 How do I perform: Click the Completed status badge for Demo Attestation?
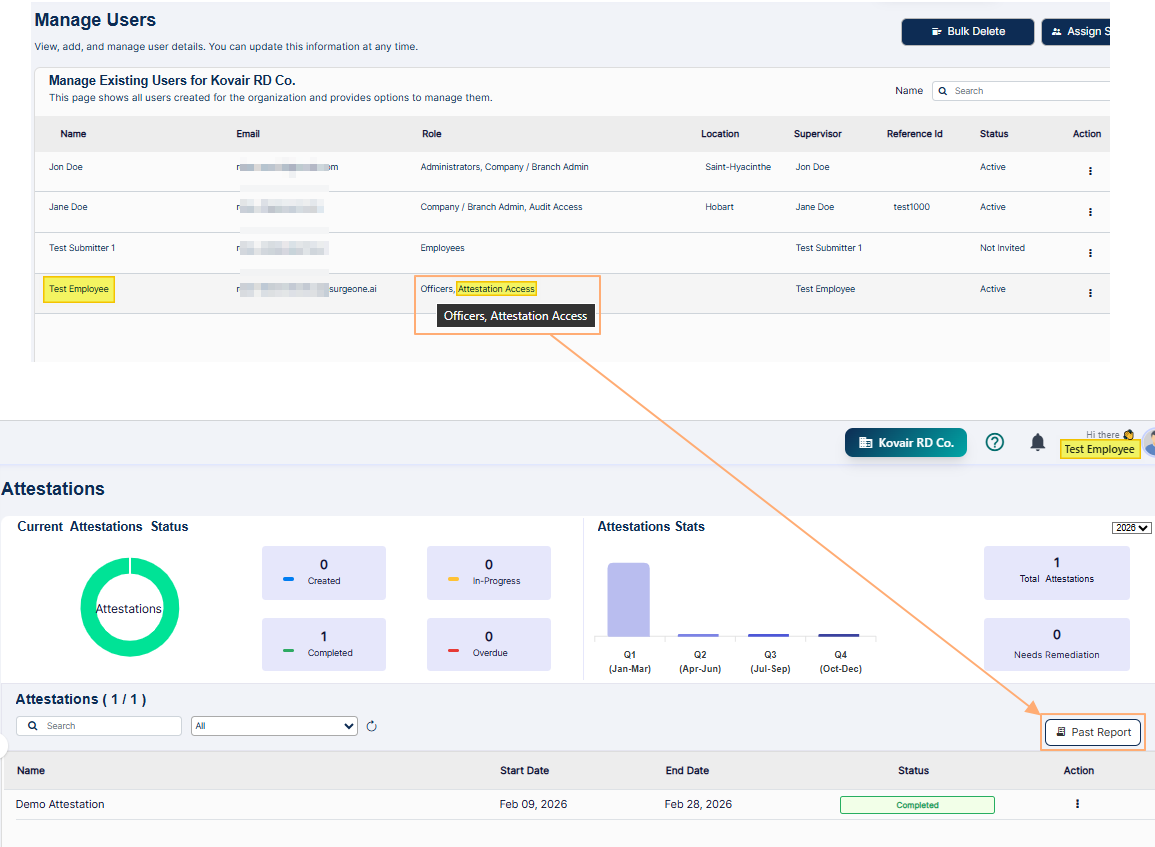point(916,804)
